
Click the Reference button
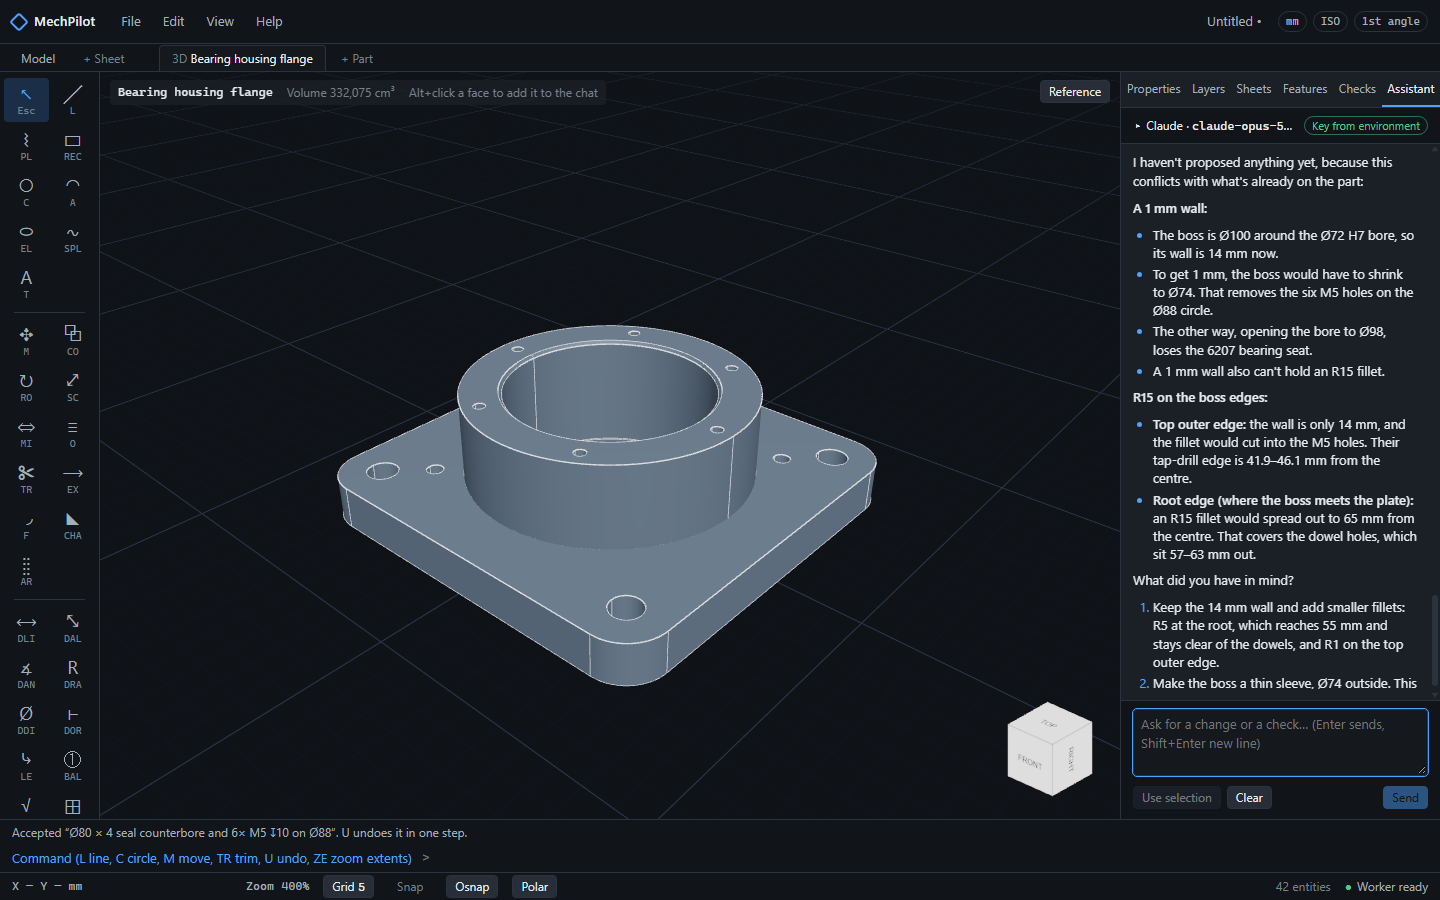tap(1075, 92)
